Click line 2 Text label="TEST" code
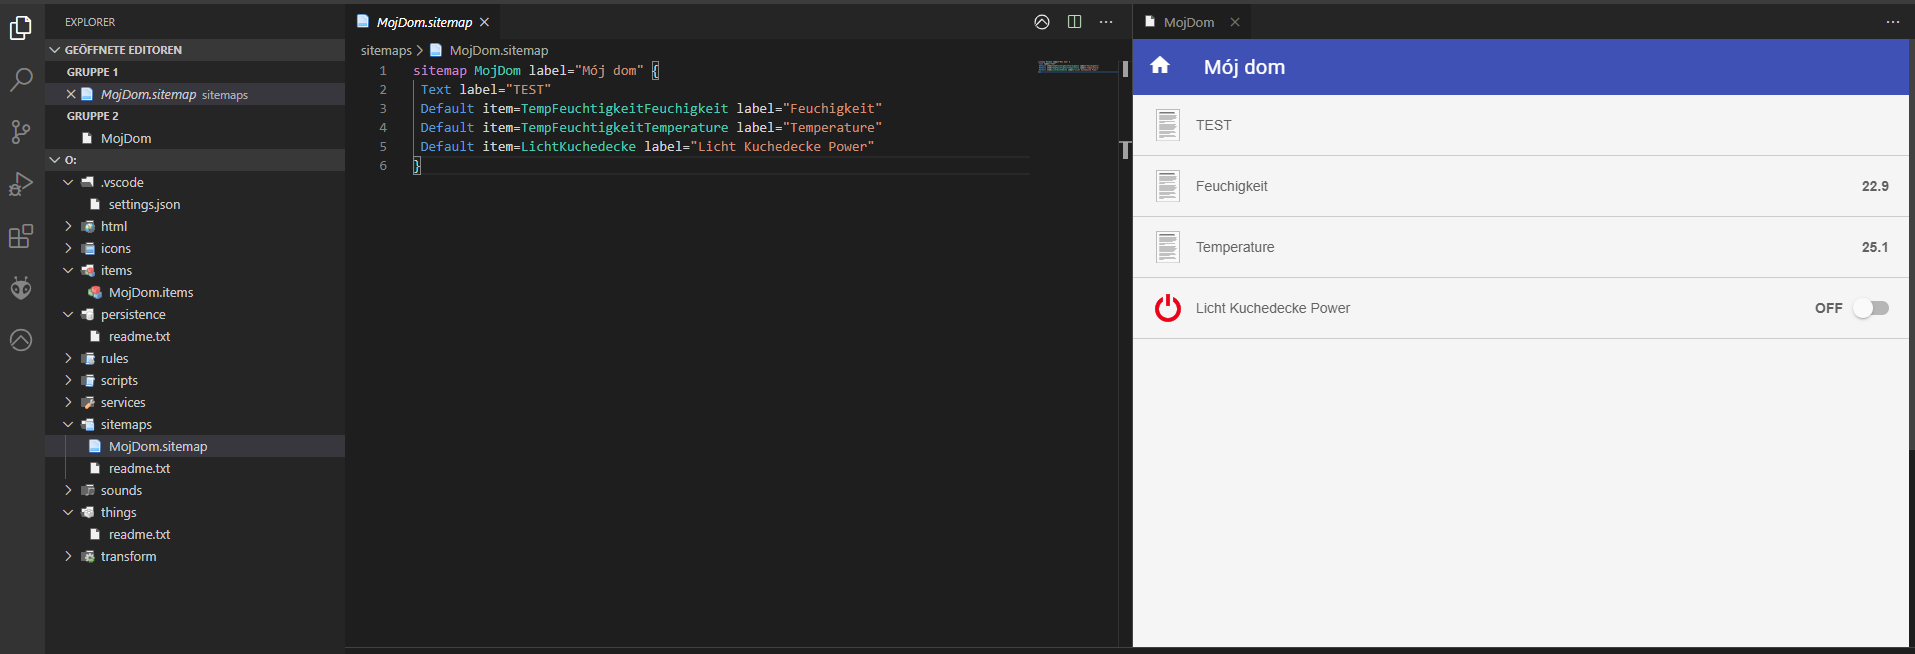This screenshot has height=654, width=1915. [x=486, y=89]
